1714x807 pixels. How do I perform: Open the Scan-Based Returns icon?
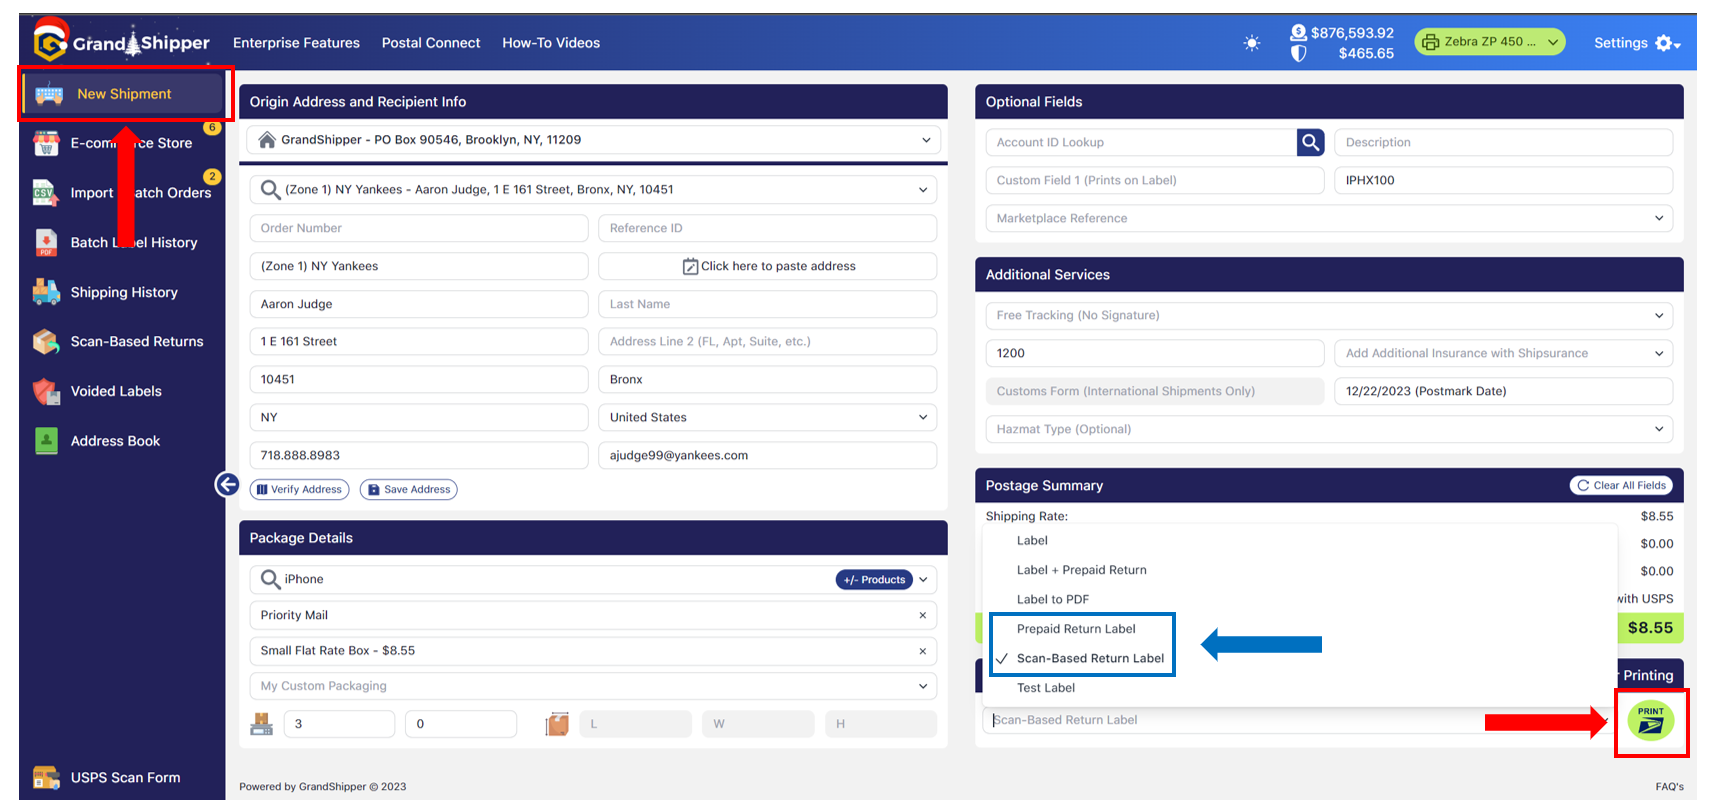click(x=46, y=341)
